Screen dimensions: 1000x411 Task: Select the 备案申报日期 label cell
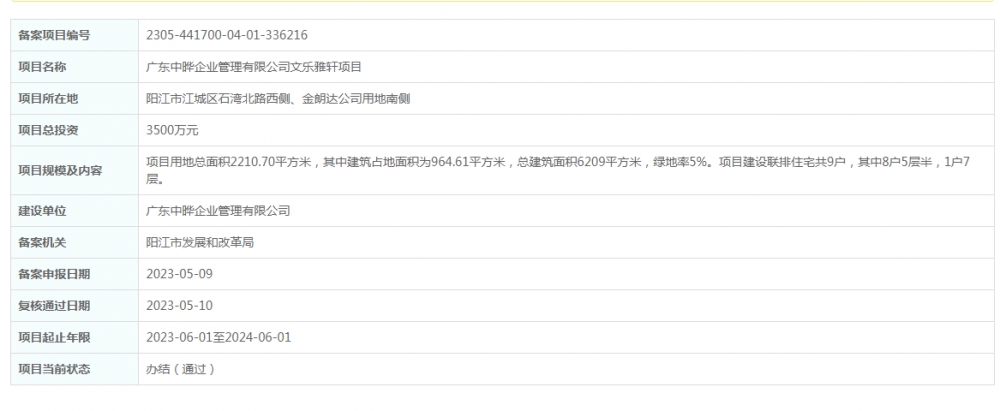(75, 274)
